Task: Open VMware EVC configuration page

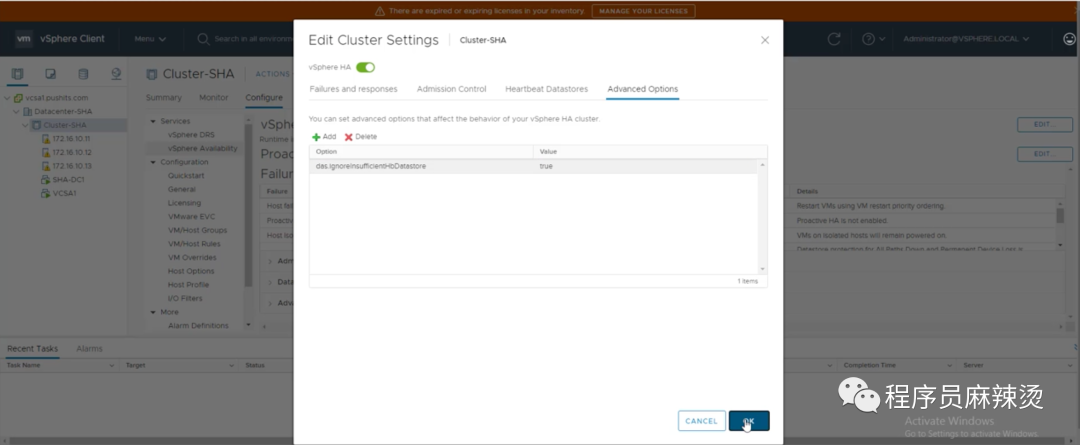Action: coord(191,216)
